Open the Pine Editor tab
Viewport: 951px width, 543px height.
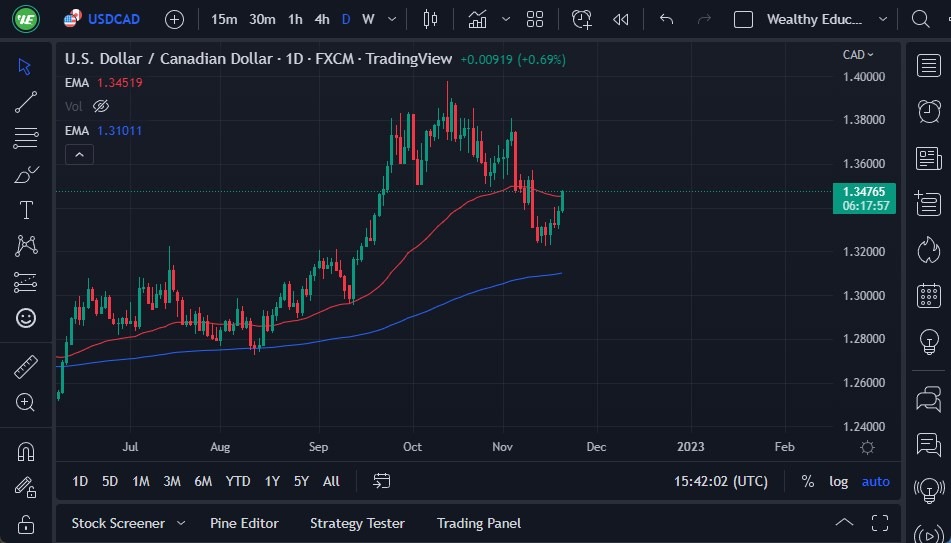[x=244, y=523]
